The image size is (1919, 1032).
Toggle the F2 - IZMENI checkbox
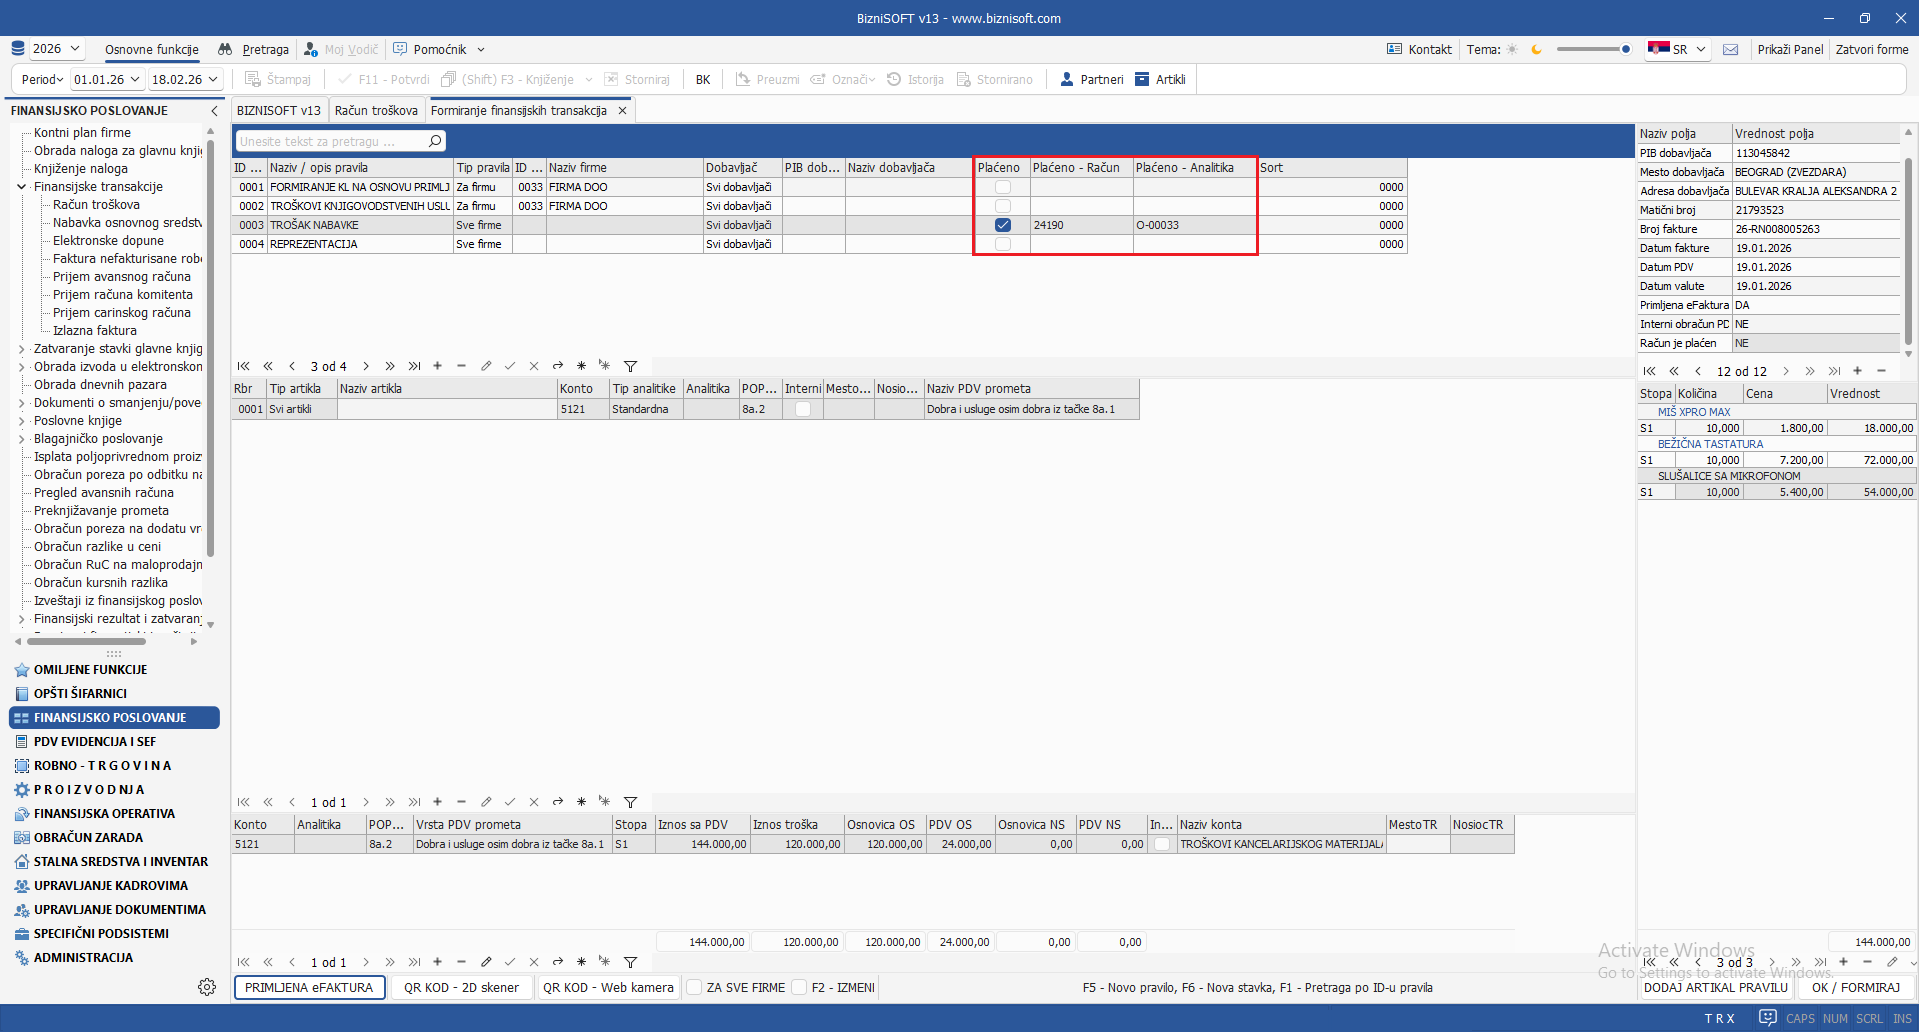799,987
